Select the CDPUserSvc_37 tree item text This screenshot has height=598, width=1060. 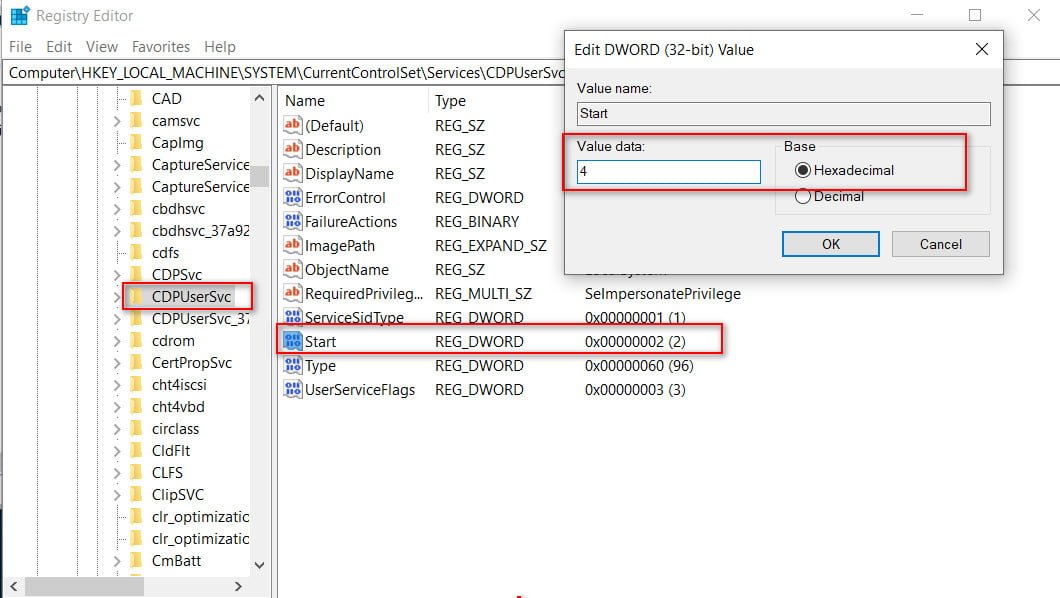click(200, 318)
